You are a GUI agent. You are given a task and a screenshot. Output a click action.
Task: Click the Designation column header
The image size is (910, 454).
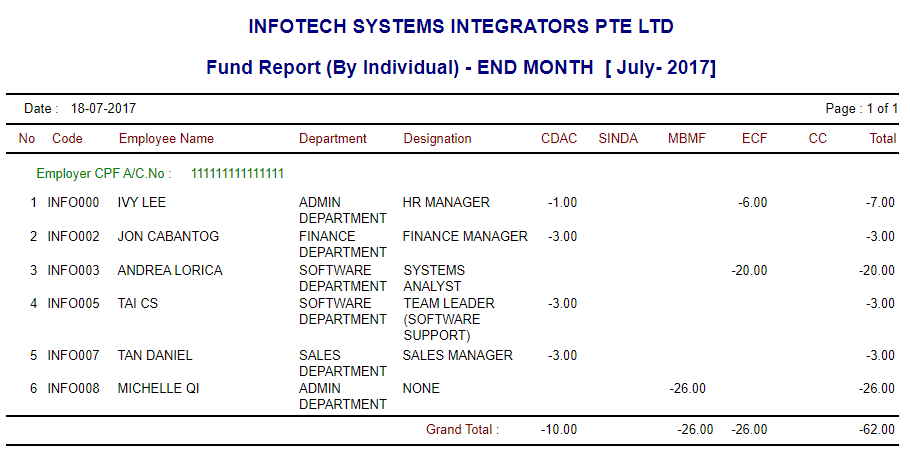[x=437, y=139]
